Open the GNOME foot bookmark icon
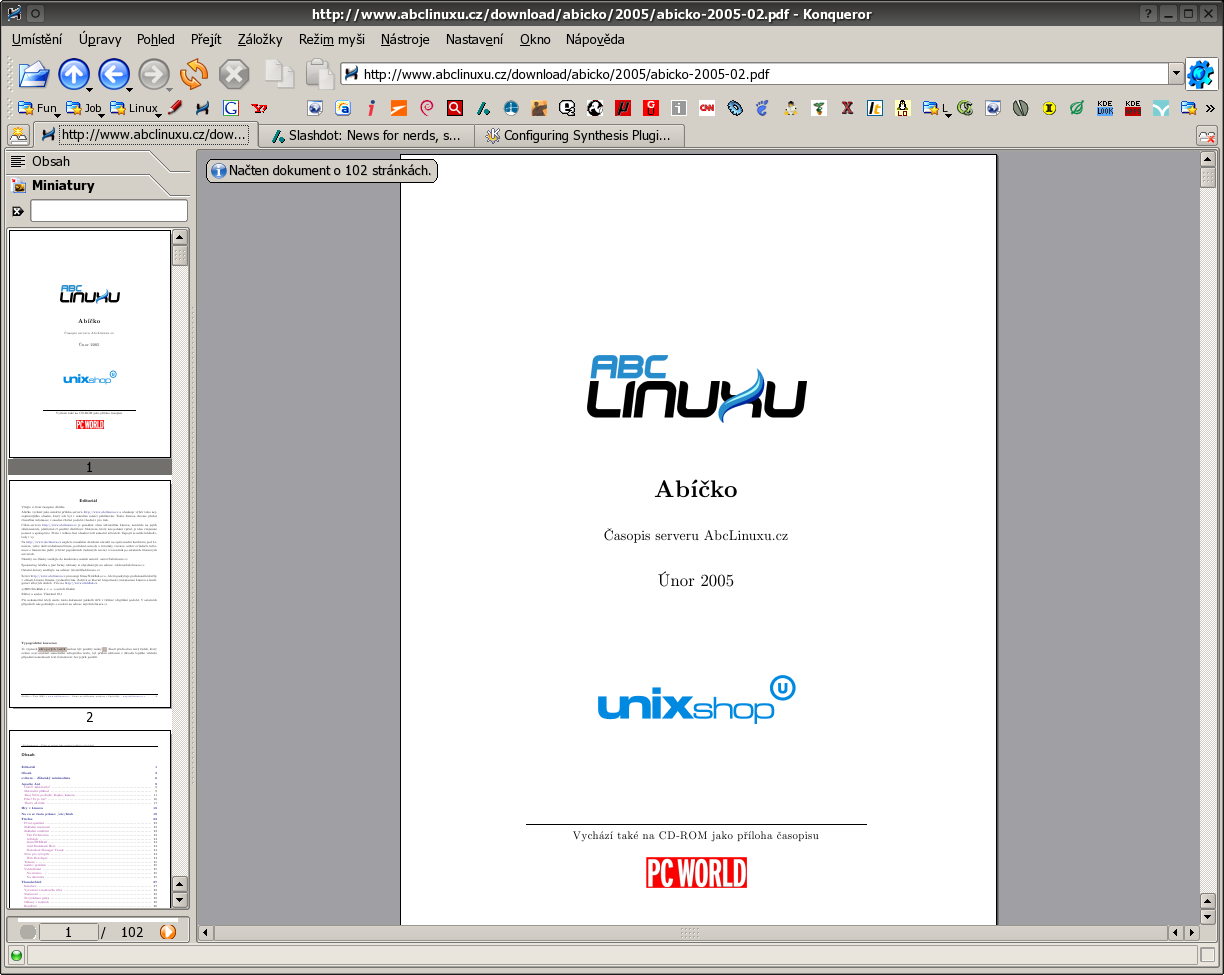Screen dimensions: 1224x975 [763, 108]
